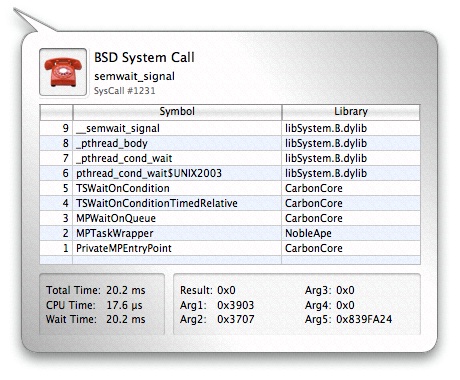
Task: Click the Result 0x0 value
Action: (x=226, y=290)
